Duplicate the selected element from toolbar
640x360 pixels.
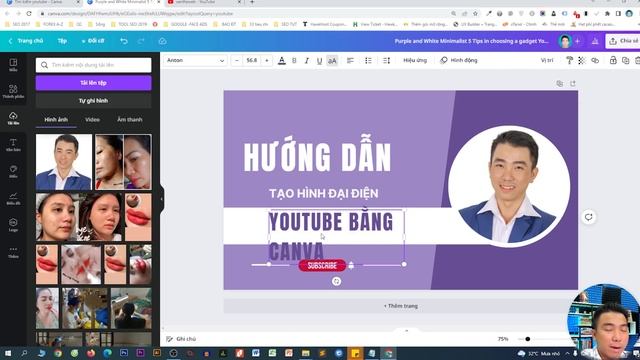(625, 60)
